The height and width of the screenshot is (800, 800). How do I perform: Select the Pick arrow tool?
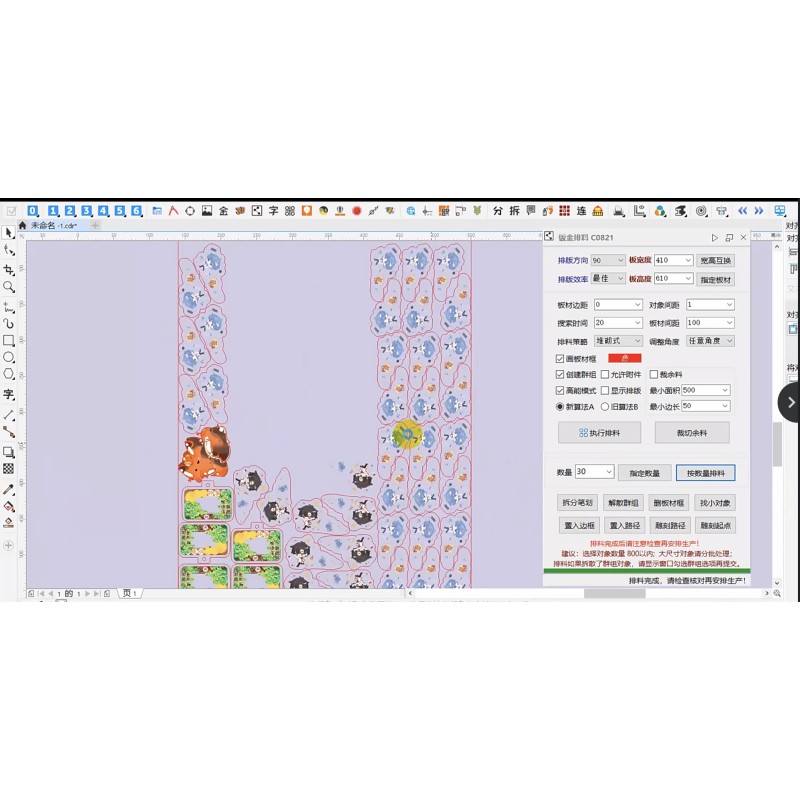pyautogui.click(x=9, y=233)
